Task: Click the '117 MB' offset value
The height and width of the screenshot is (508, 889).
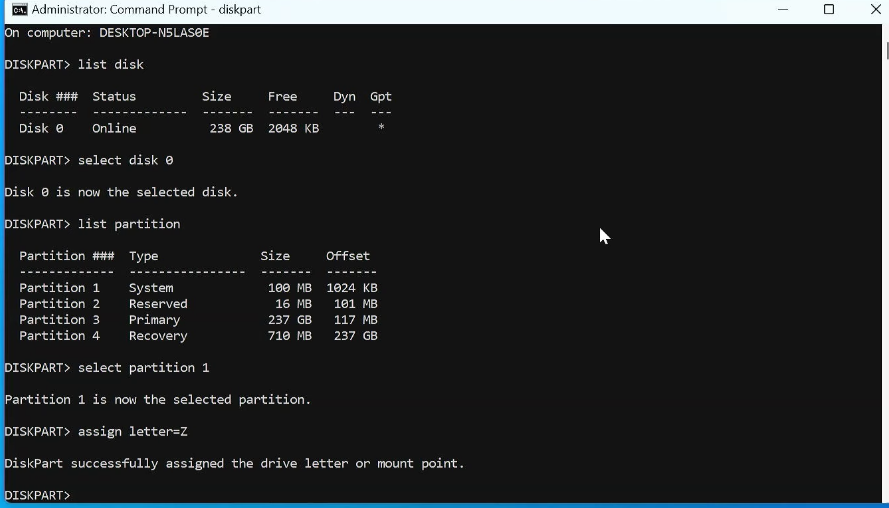Action: [x=355, y=320]
